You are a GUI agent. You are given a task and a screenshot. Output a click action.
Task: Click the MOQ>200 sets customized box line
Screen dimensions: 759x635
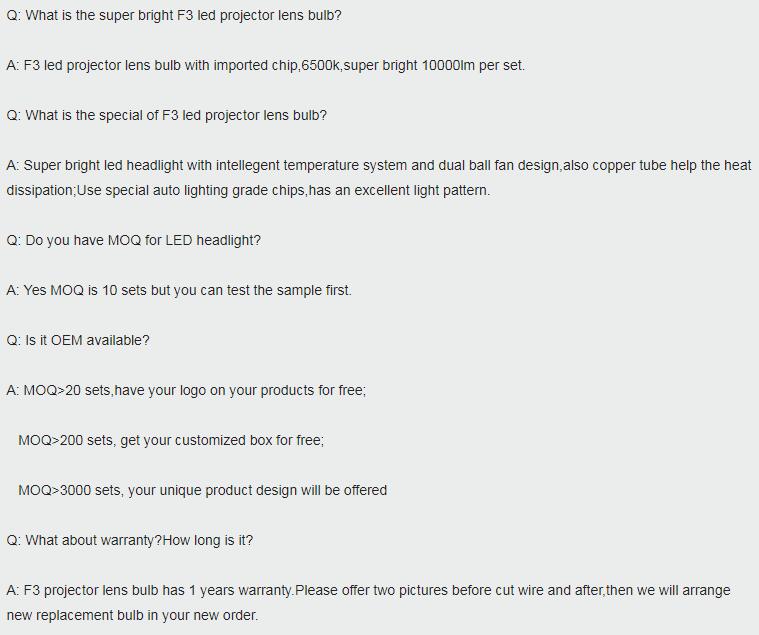(171, 440)
